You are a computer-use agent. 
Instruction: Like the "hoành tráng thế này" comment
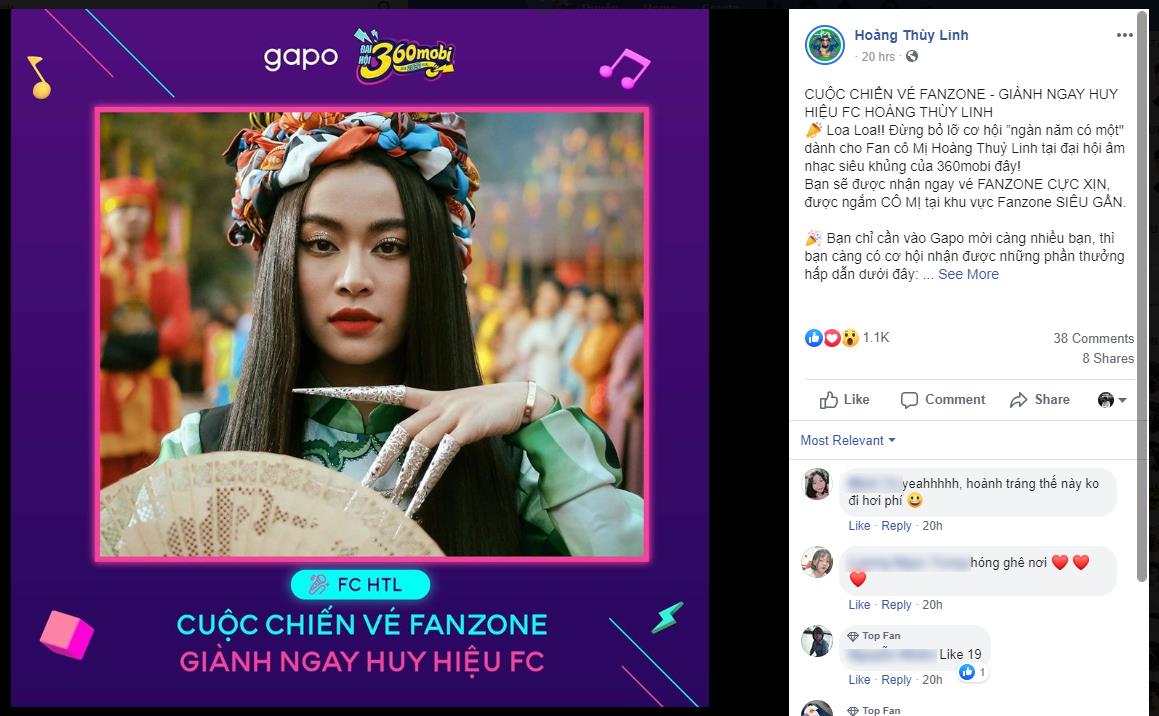(x=859, y=525)
